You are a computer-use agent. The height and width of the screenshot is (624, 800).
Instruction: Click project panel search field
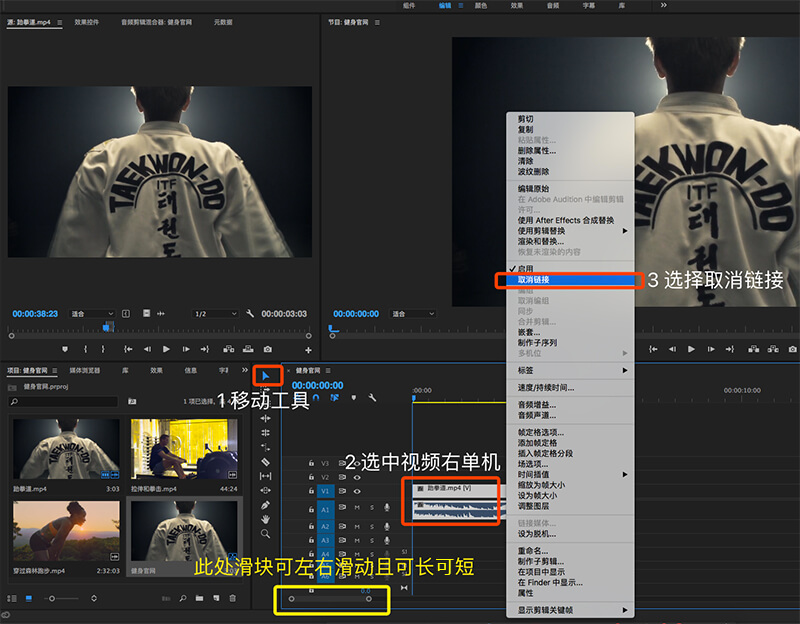tap(63, 402)
